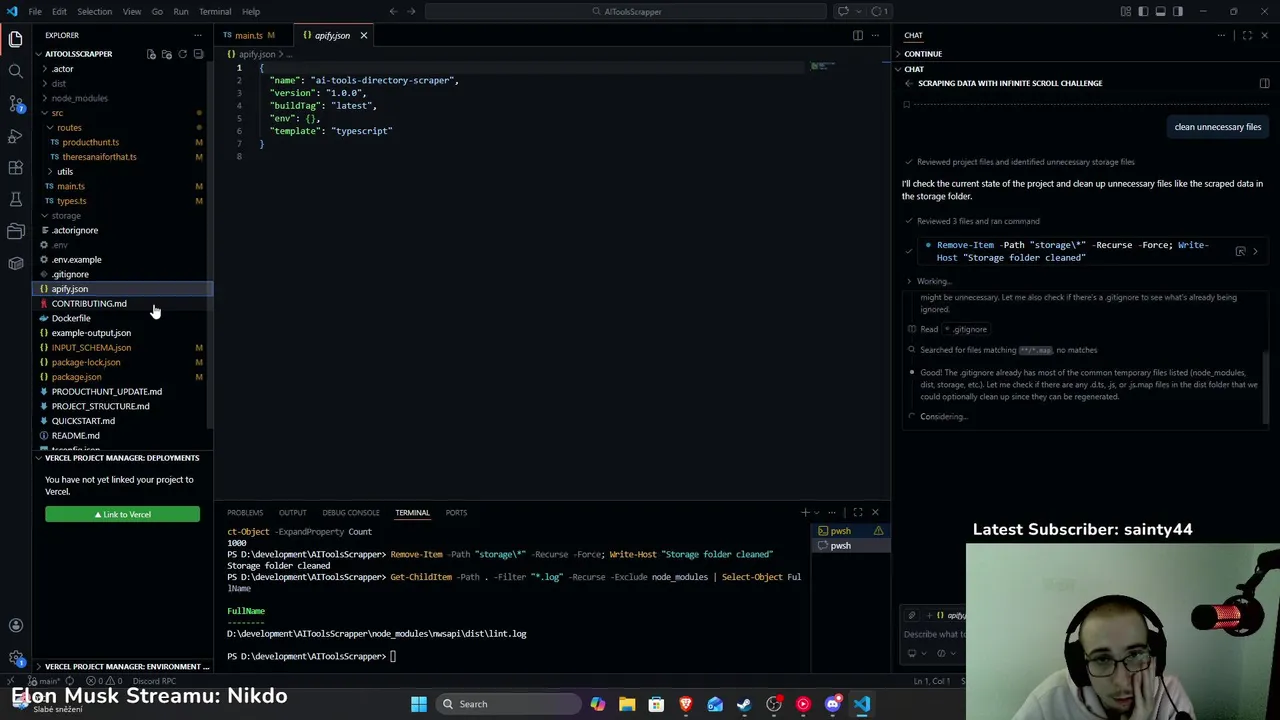This screenshot has height=720, width=1280.
Task: Open the Manage gear in activity bar
Action: [x=15, y=657]
